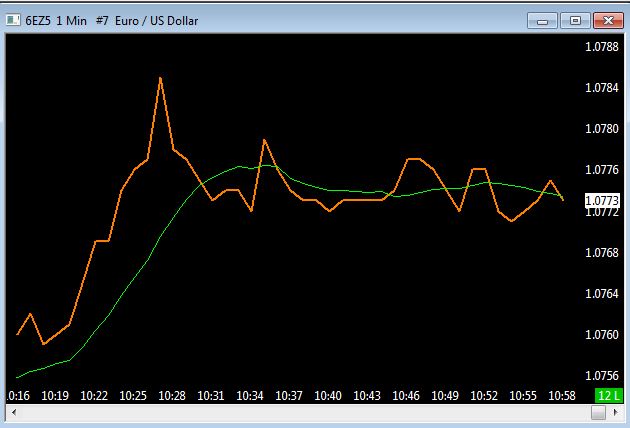This screenshot has height=428, width=630.
Task: Click the 1.0776 price axis label
Action: [x=602, y=170]
